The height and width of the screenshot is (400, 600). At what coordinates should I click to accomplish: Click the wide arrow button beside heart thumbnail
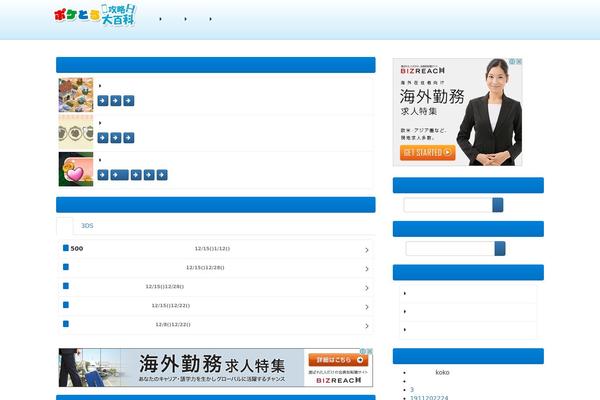(119, 175)
